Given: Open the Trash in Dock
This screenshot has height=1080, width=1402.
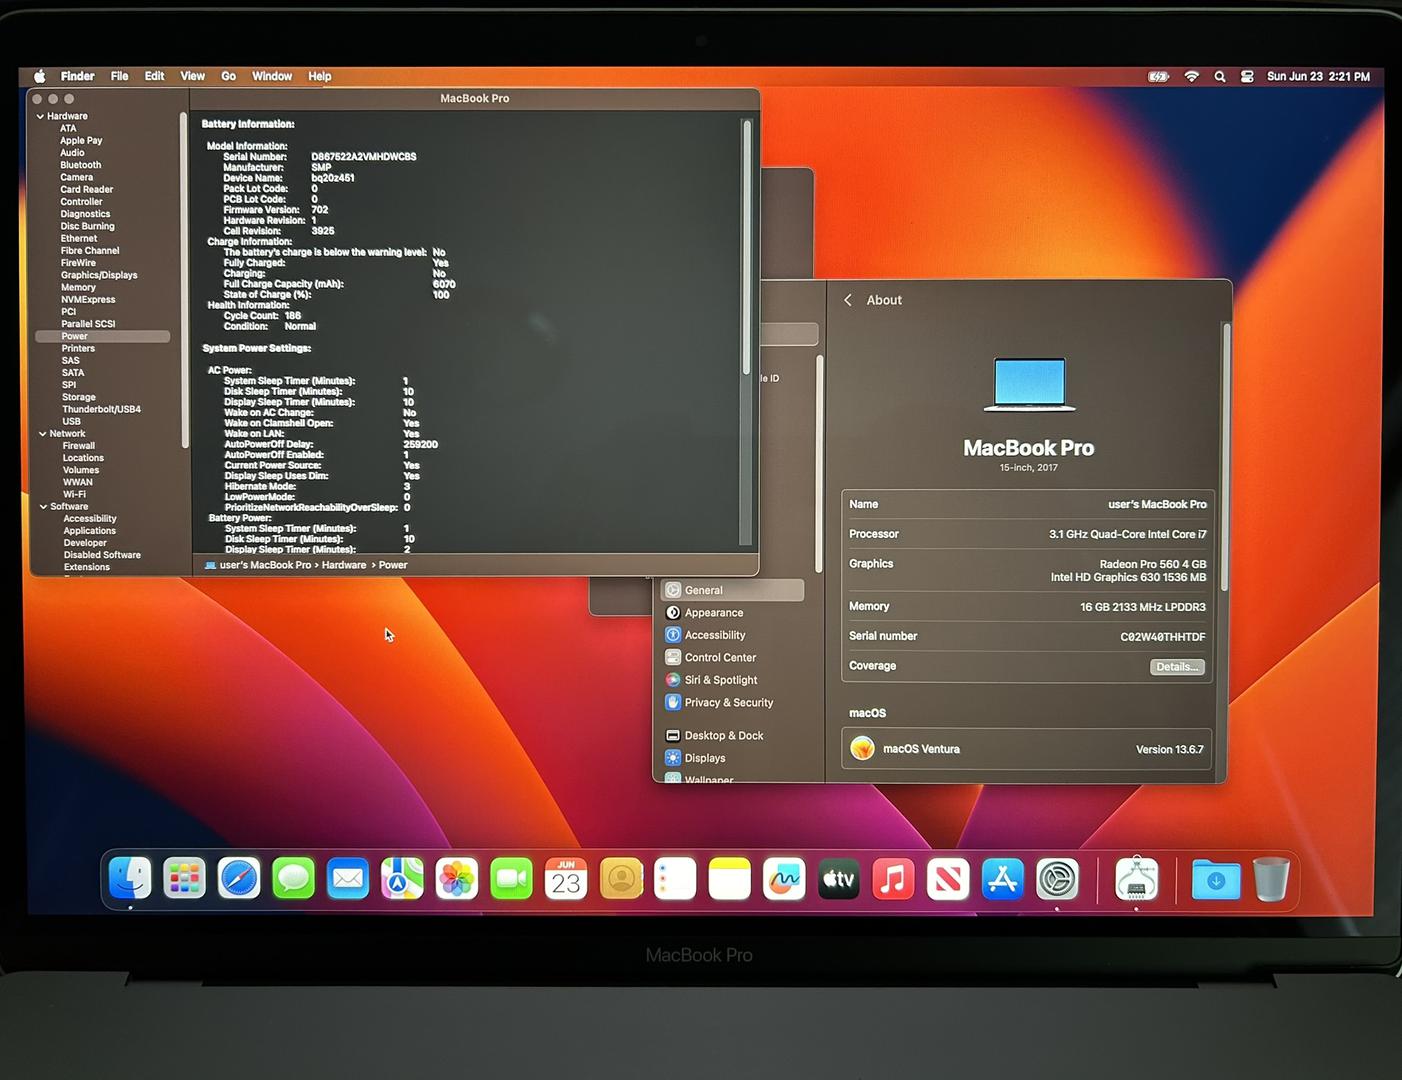Looking at the screenshot, I should (x=1271, y=878).
